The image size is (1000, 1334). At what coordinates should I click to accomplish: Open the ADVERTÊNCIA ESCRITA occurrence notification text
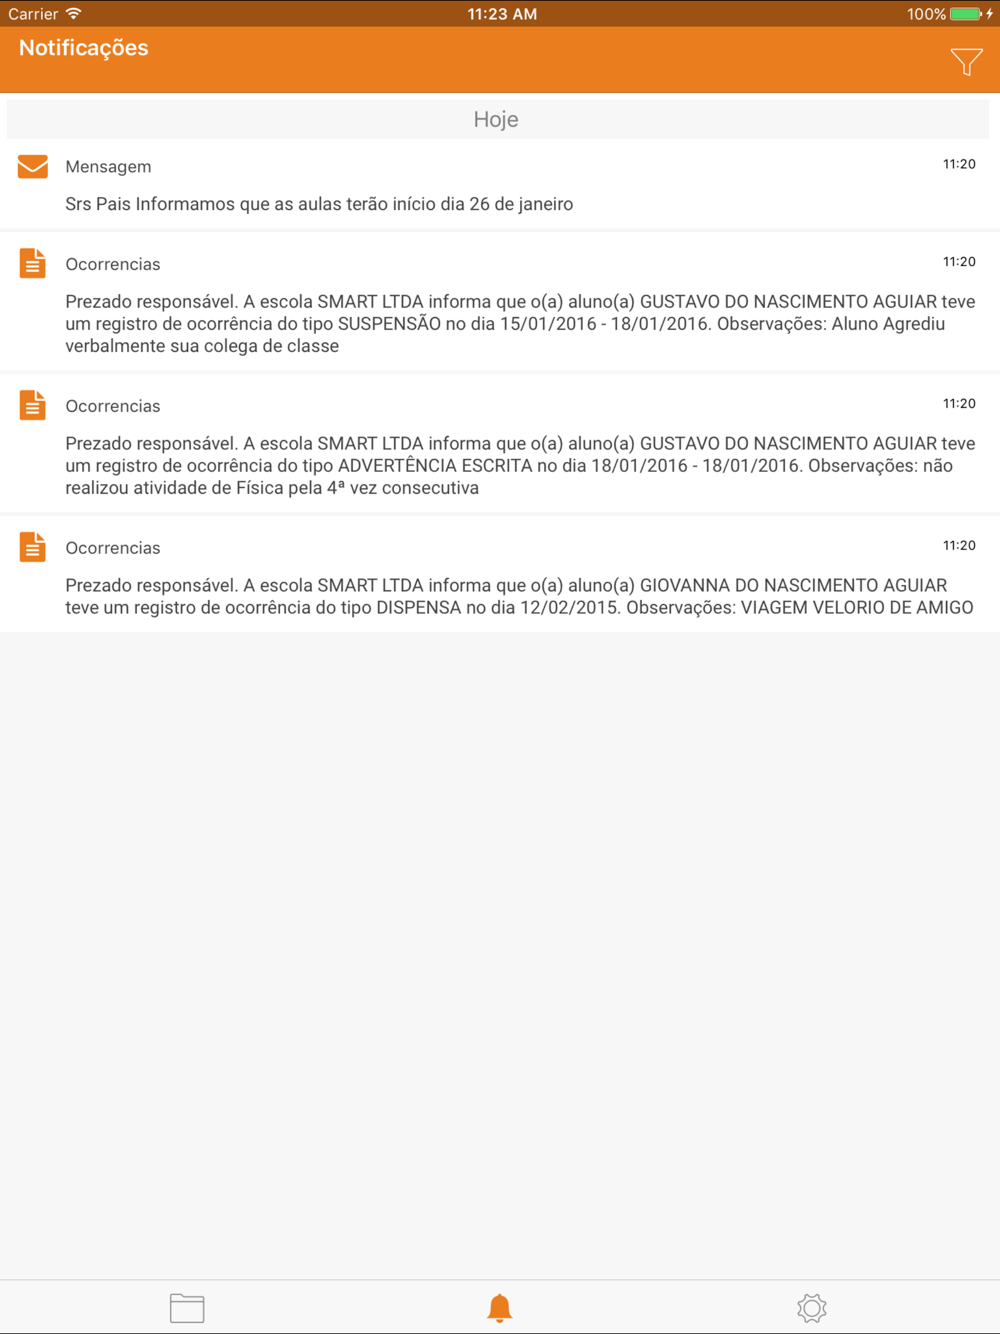(x=520, y=465)
